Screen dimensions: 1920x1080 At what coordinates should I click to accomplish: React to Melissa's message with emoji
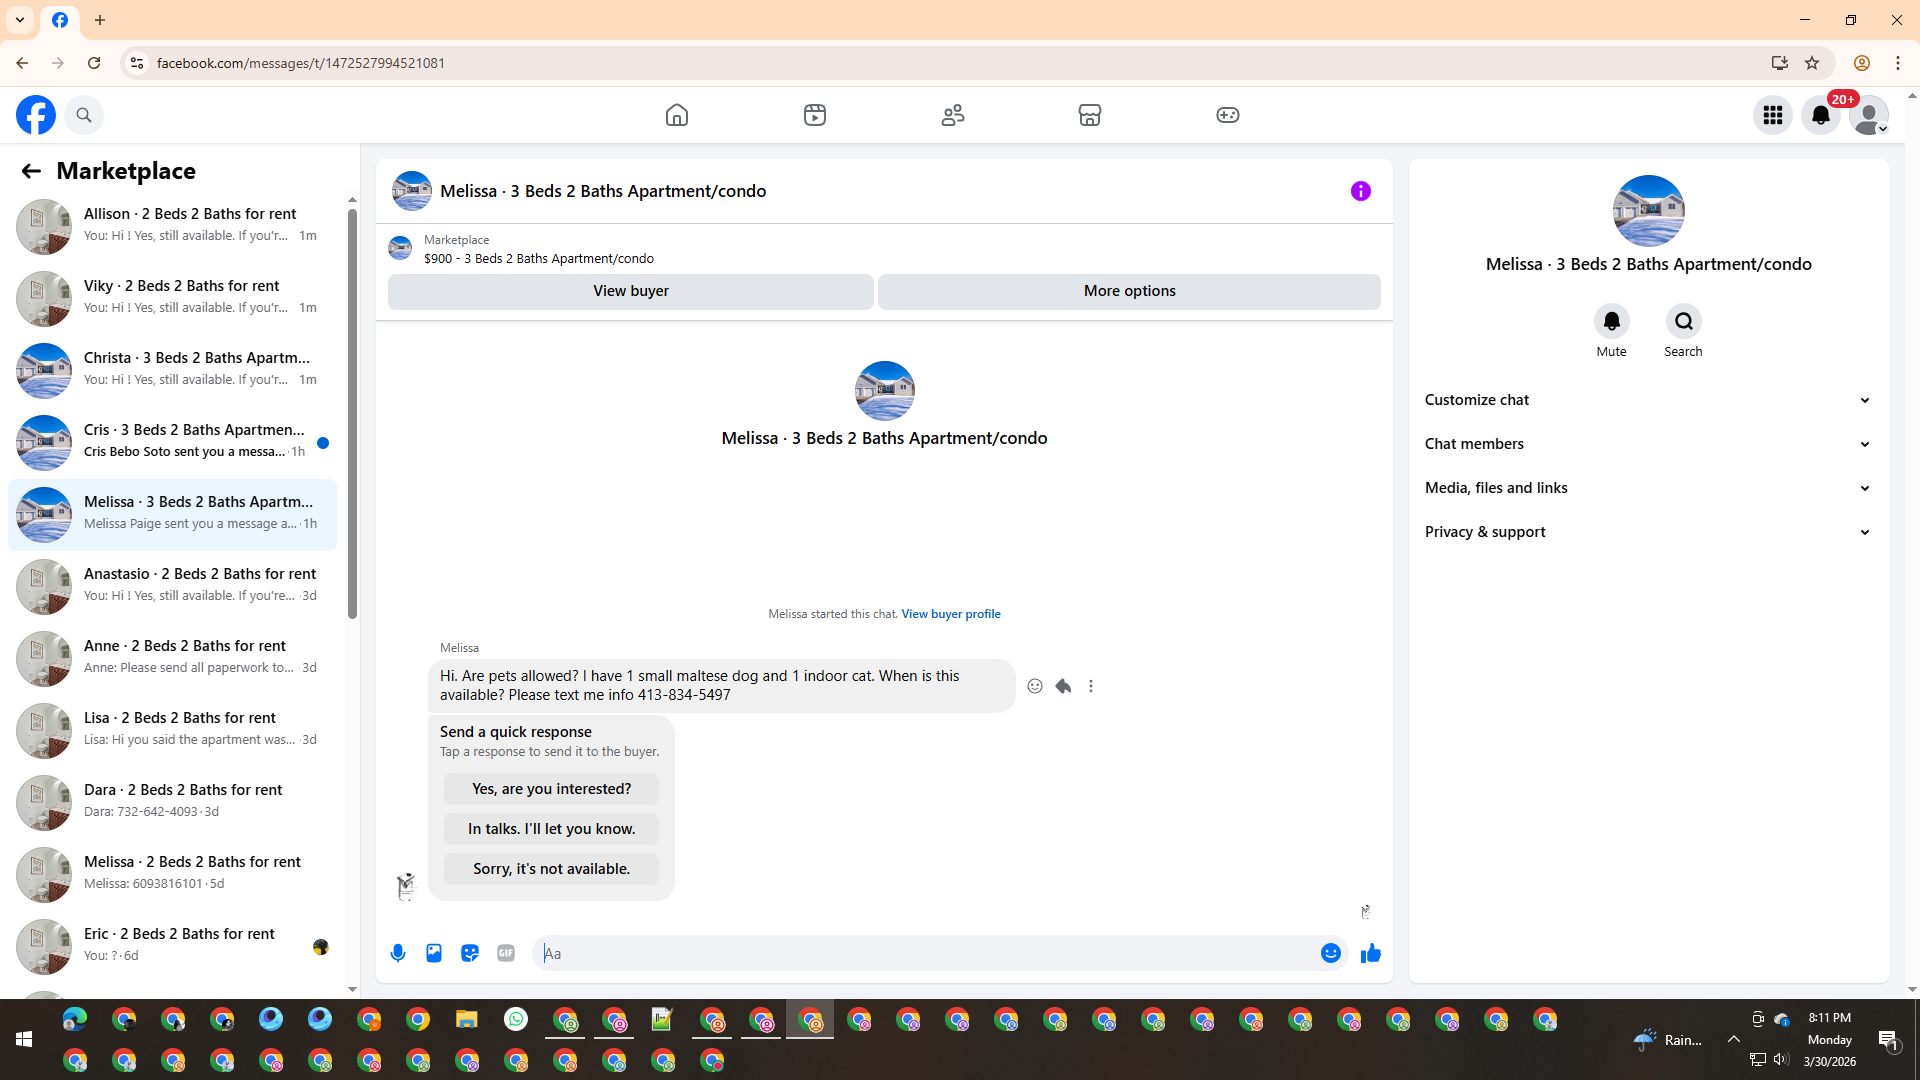coord(1035,686)
